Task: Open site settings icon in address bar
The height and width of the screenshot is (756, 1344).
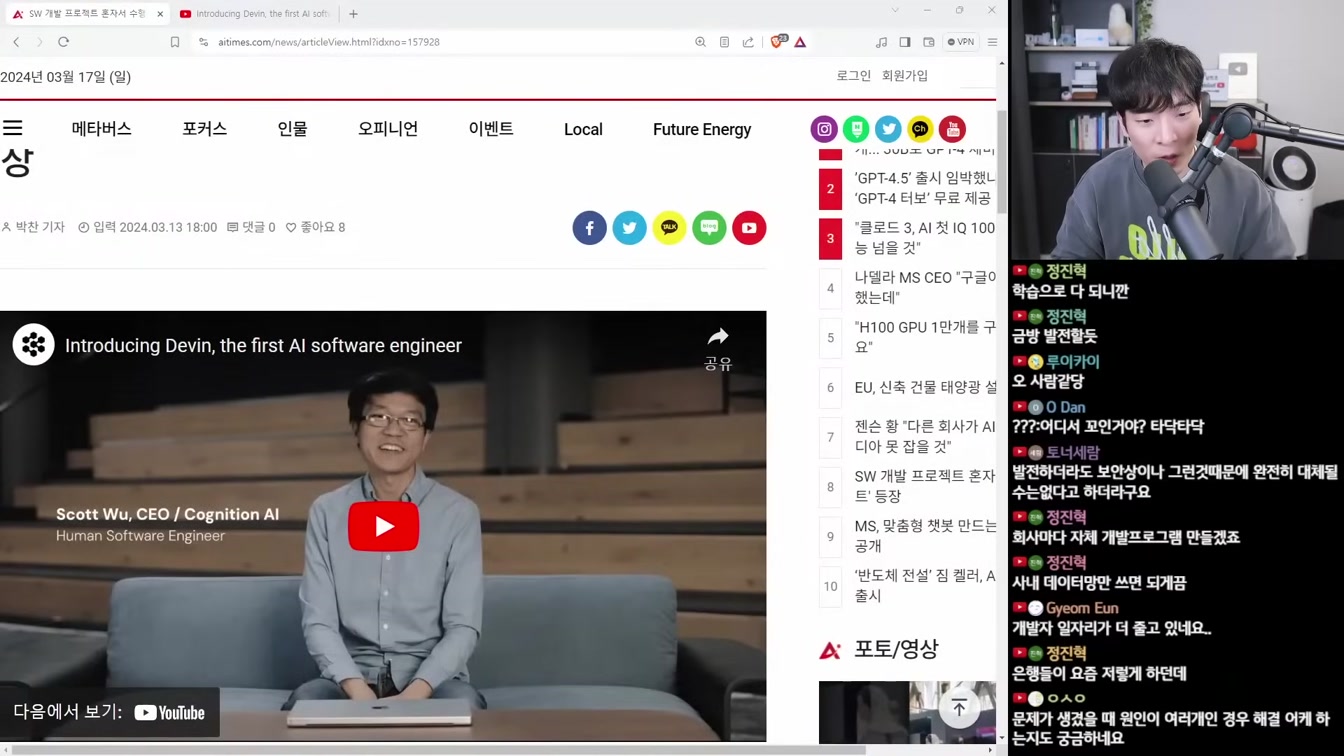Action: point(204,42)
